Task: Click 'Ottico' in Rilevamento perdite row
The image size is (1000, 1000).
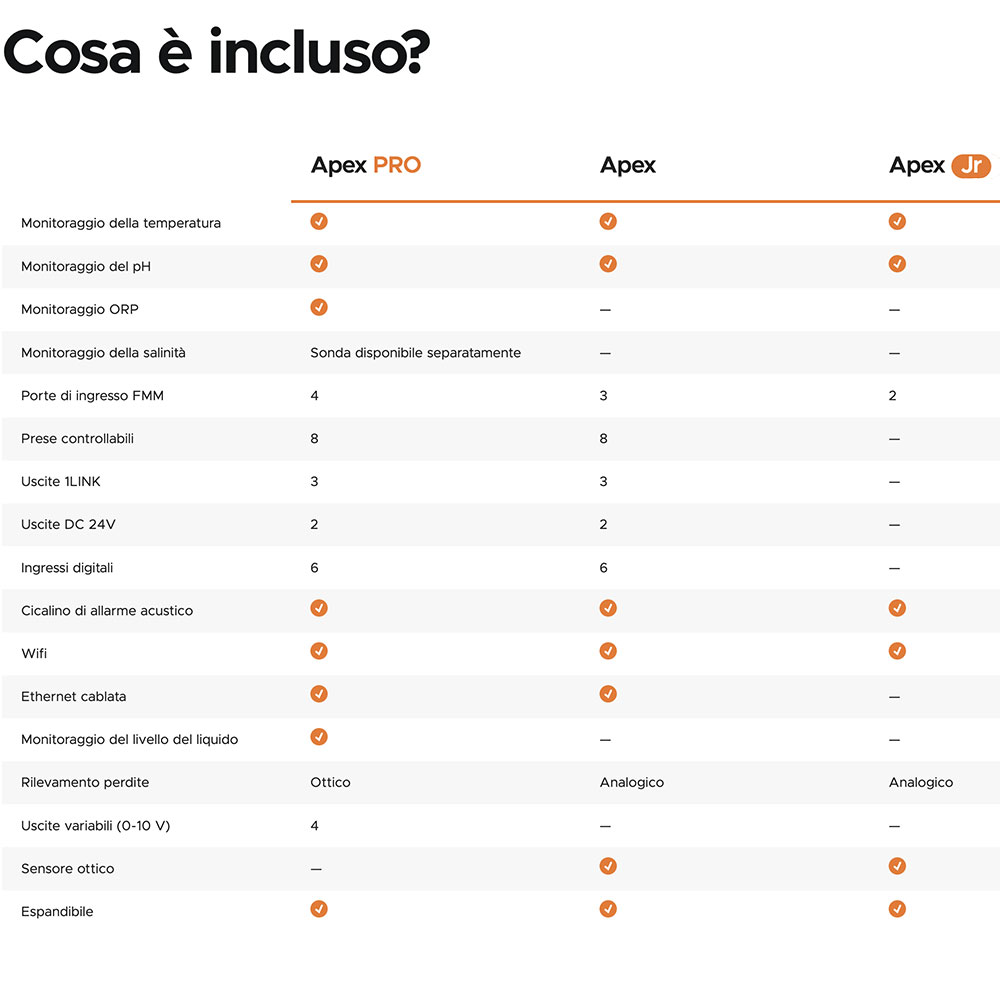Action: [x=330, y=783]
